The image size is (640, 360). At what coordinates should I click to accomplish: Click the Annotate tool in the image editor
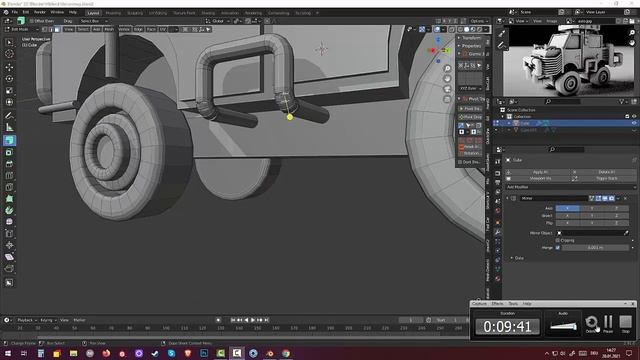[501, 45]
